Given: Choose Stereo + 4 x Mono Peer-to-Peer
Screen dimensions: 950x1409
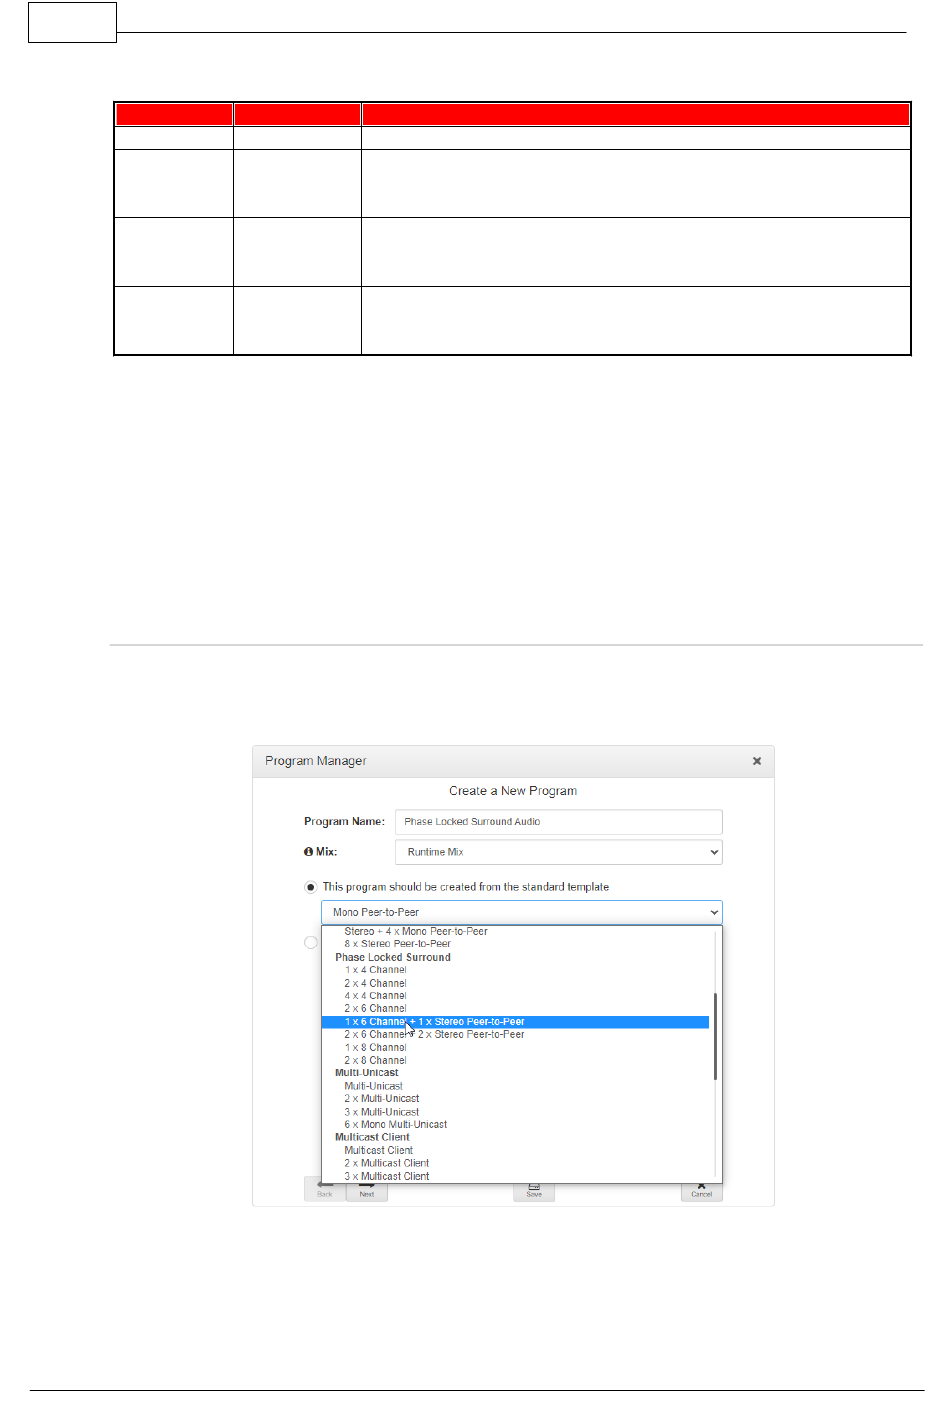Looking at the screenshot, I should [x=416, y=931].
